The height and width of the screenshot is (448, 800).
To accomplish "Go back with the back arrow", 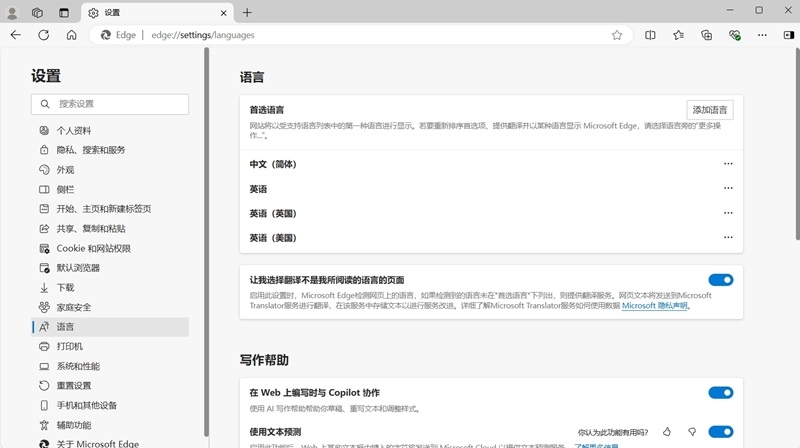I will click(x=16, y=35).
